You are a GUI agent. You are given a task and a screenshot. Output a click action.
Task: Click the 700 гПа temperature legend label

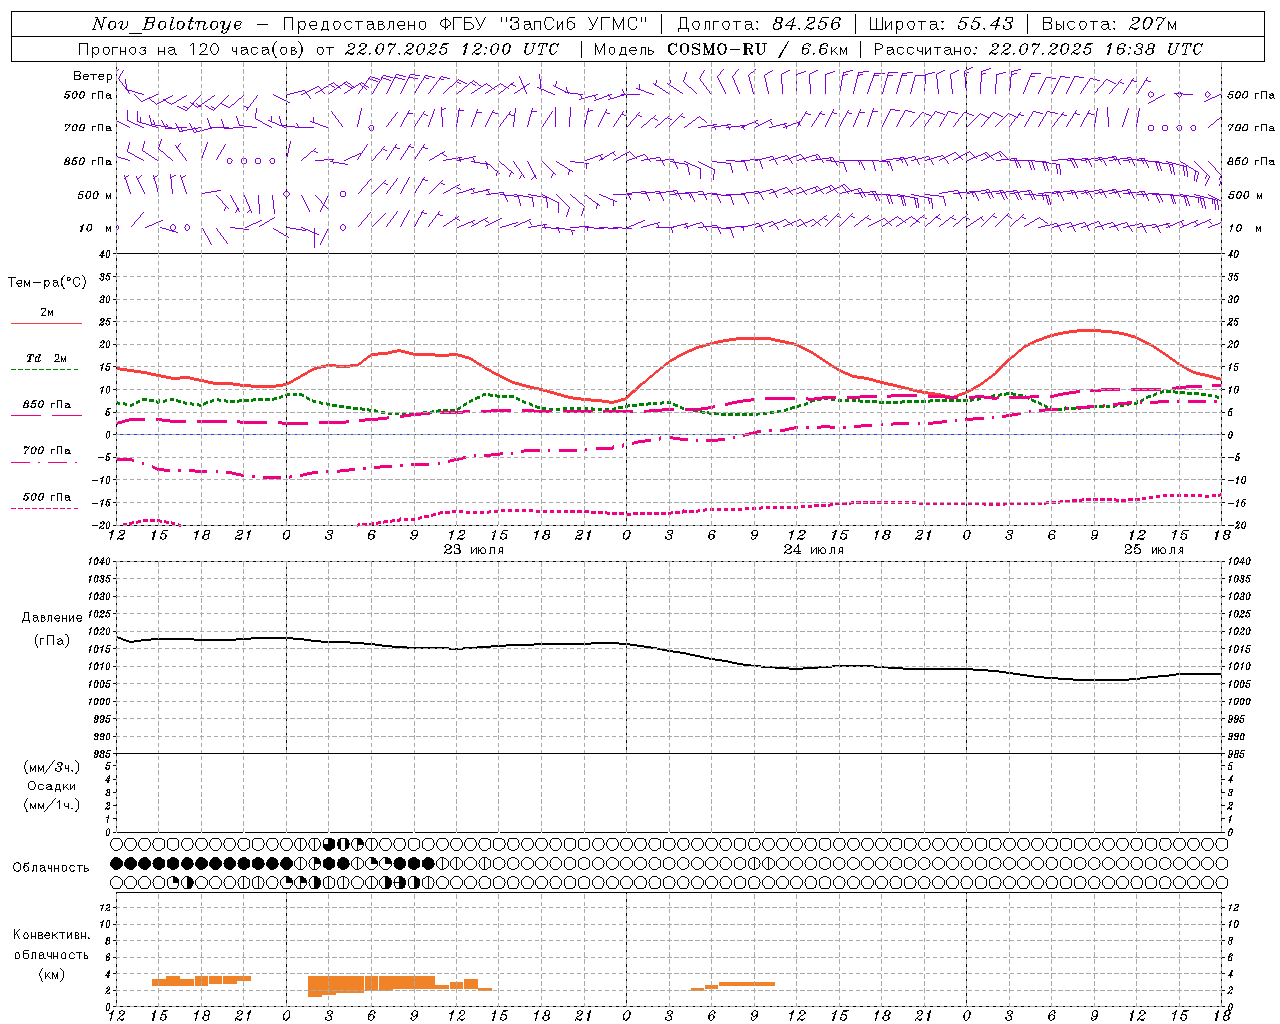point(47,451)
